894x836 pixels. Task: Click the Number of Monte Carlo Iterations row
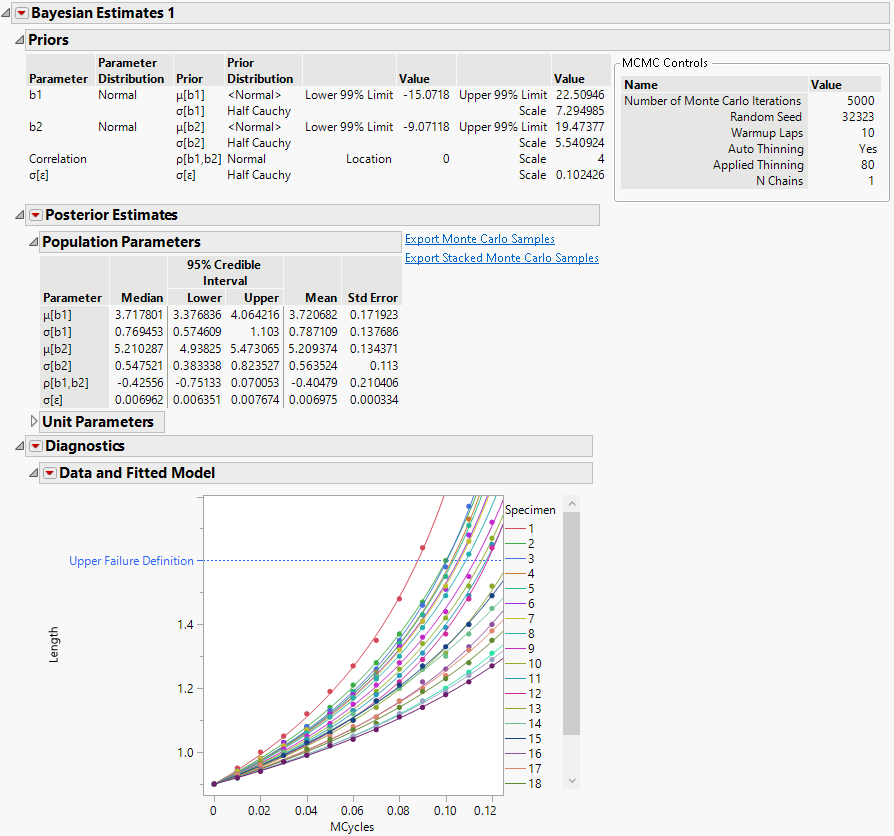pyautogui.click(x=713, y=100)
